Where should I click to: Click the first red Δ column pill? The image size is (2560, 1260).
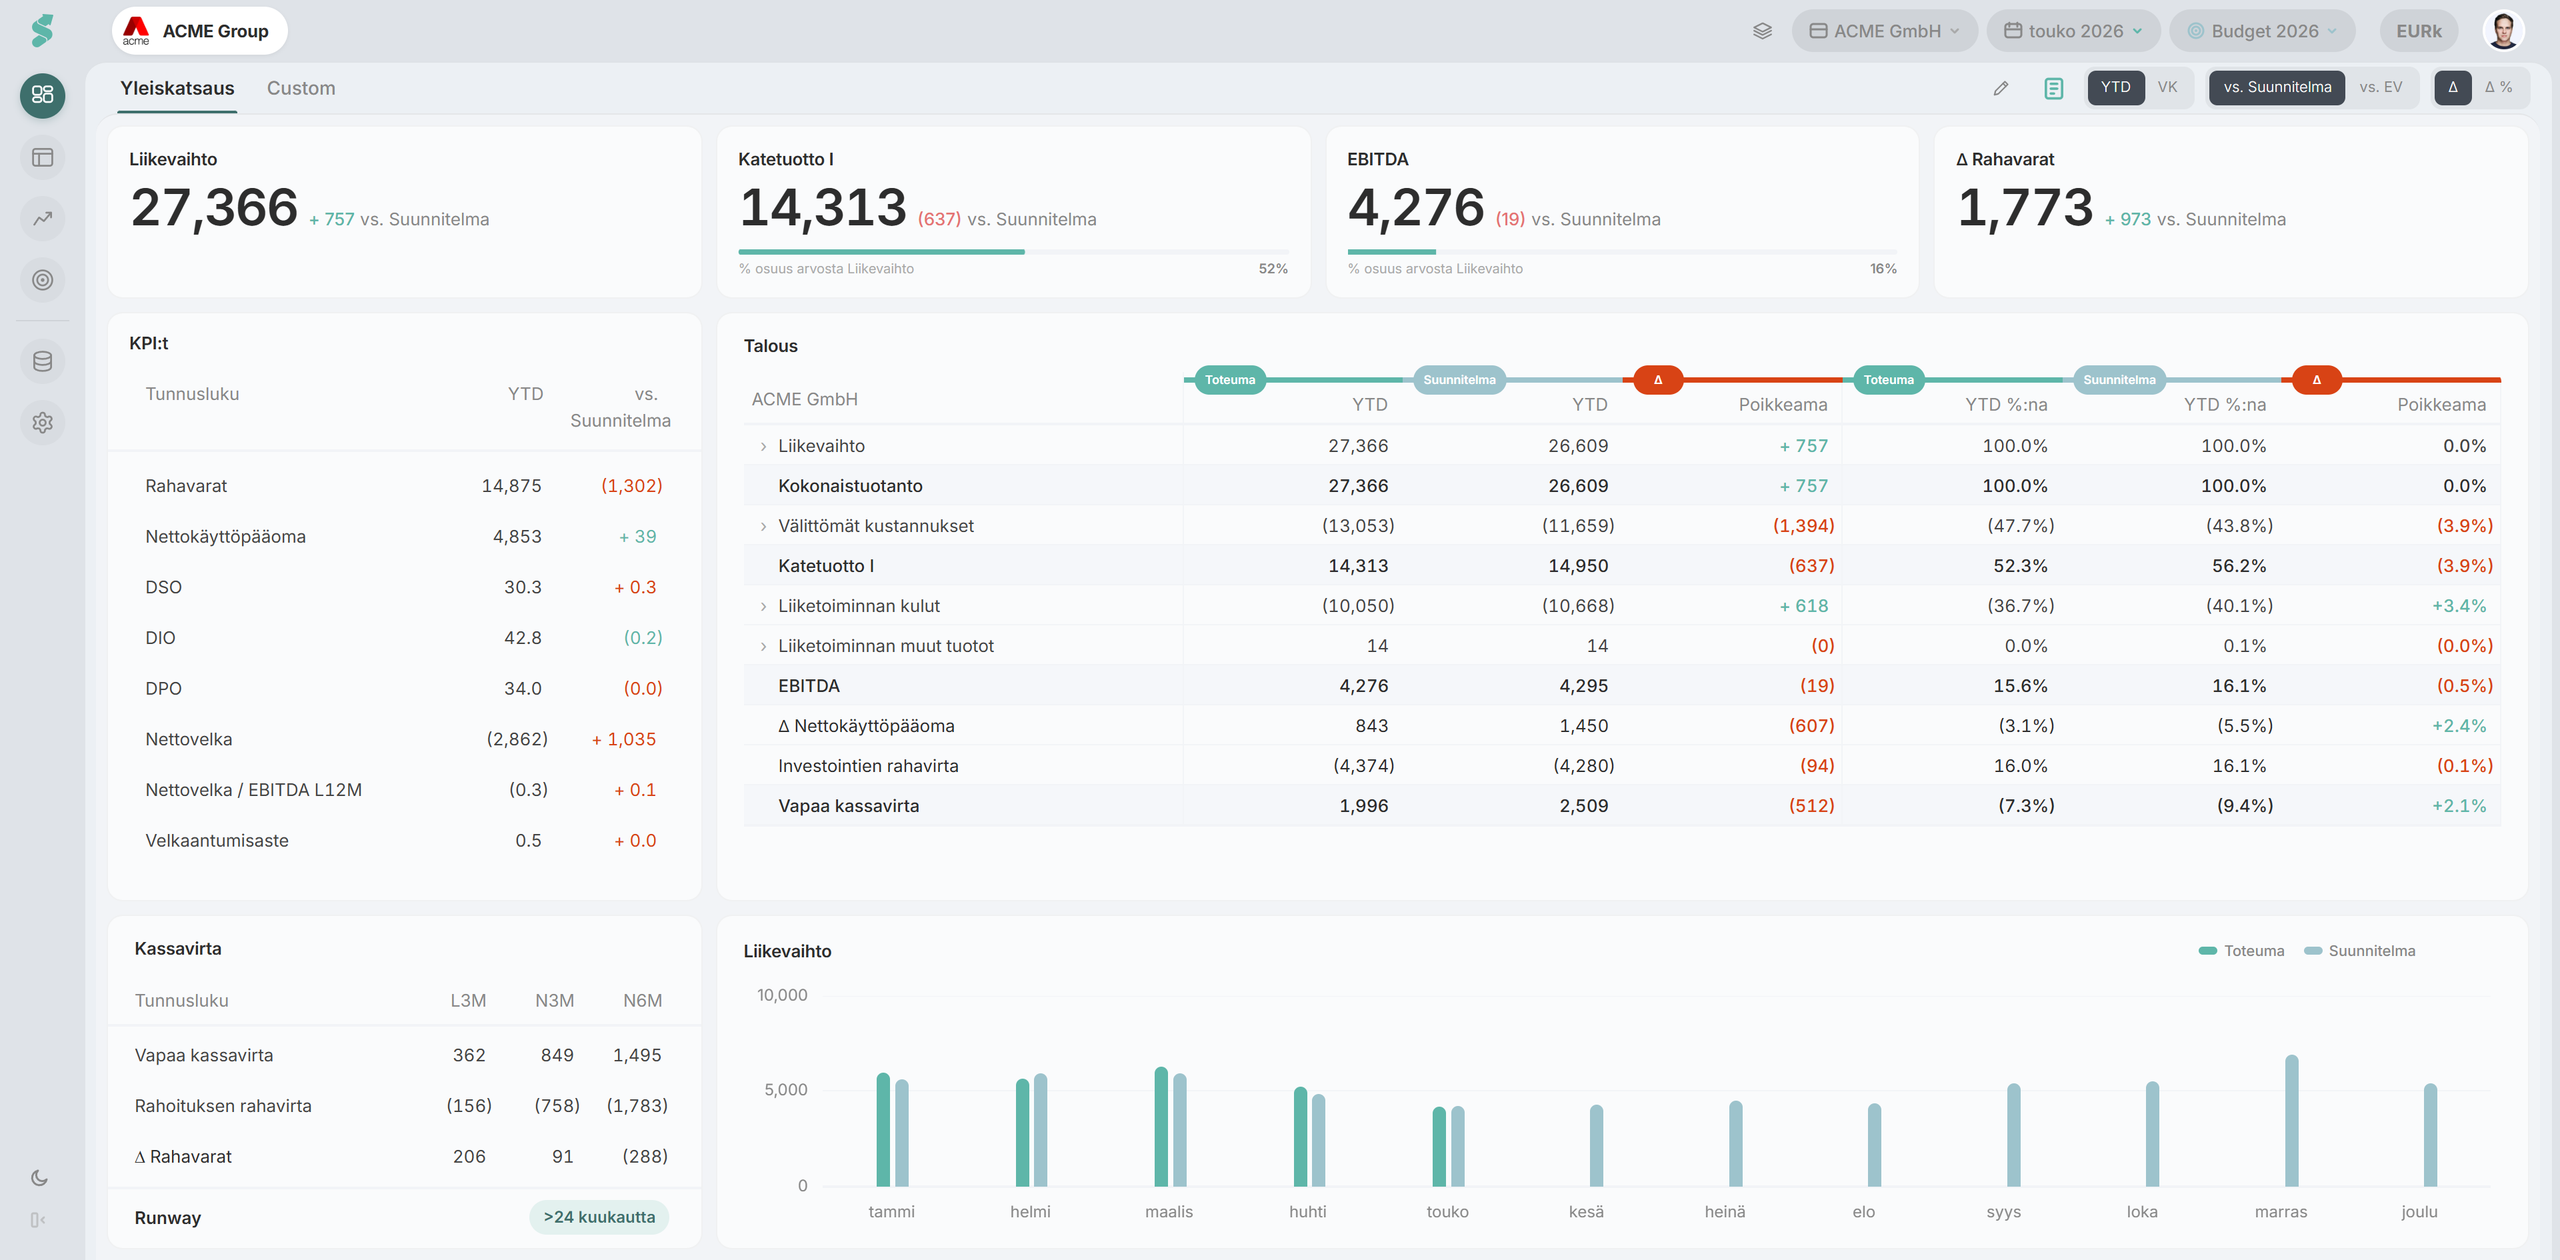1657,380
